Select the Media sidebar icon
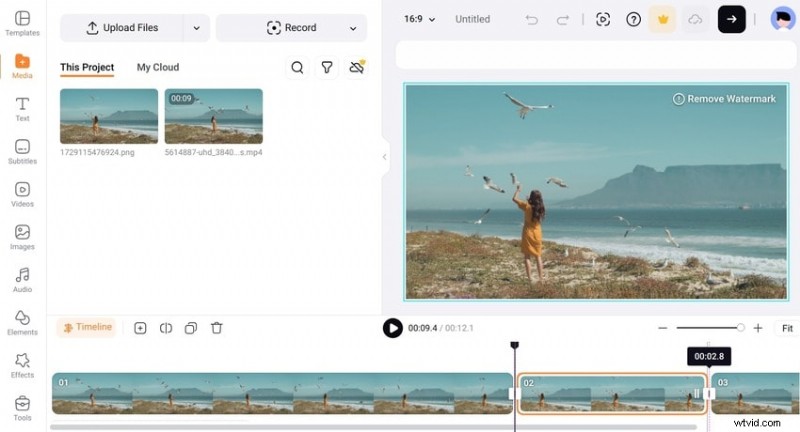 point(22,66)
